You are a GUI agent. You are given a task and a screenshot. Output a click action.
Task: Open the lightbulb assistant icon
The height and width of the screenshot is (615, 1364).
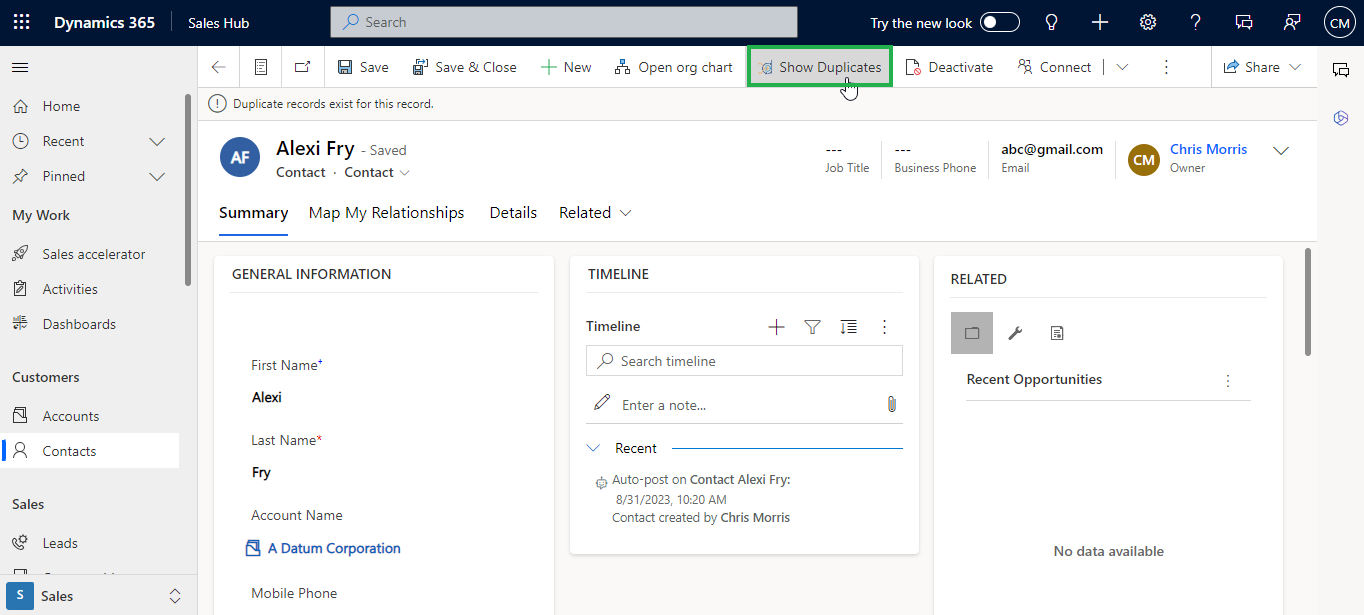coord(1051,22)
